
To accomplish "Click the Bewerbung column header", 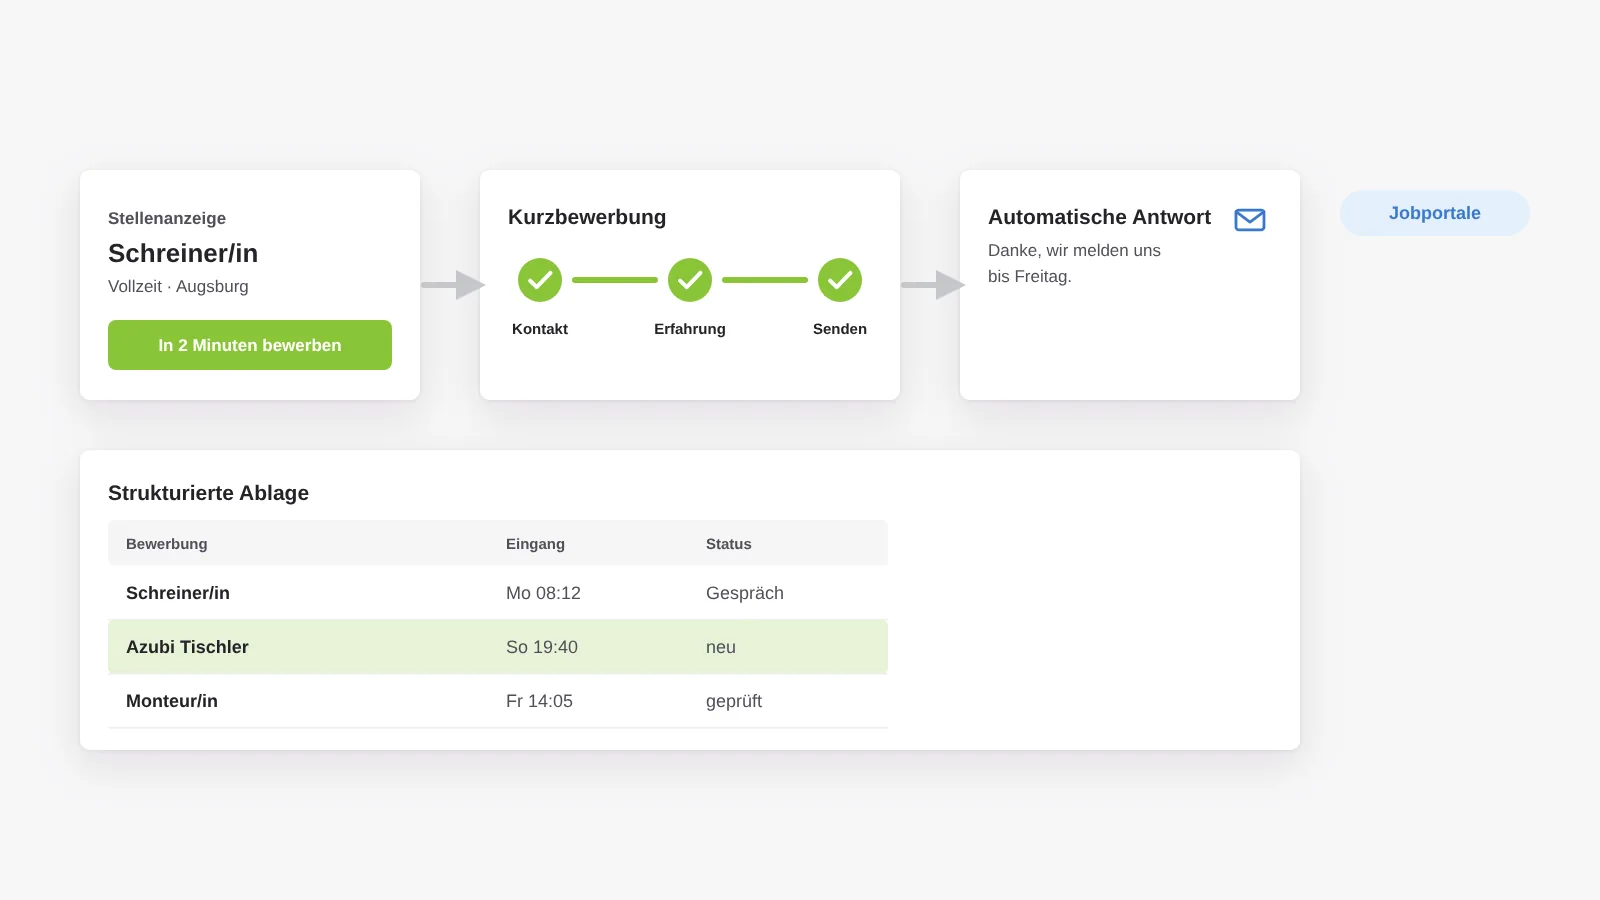I will pos(167,544).
